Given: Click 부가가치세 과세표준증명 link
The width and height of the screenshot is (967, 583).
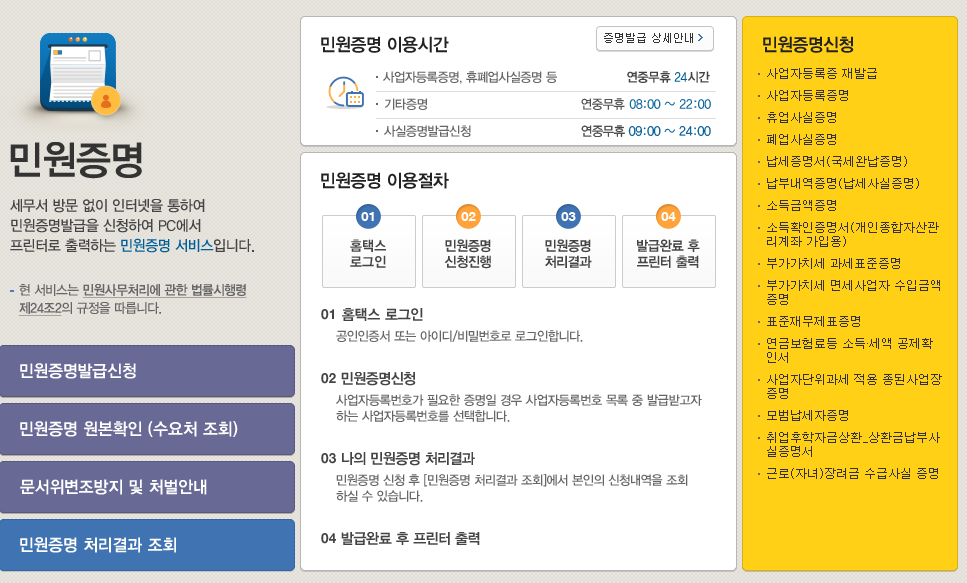Looking at the screenshot, I should tap(833, 263).
